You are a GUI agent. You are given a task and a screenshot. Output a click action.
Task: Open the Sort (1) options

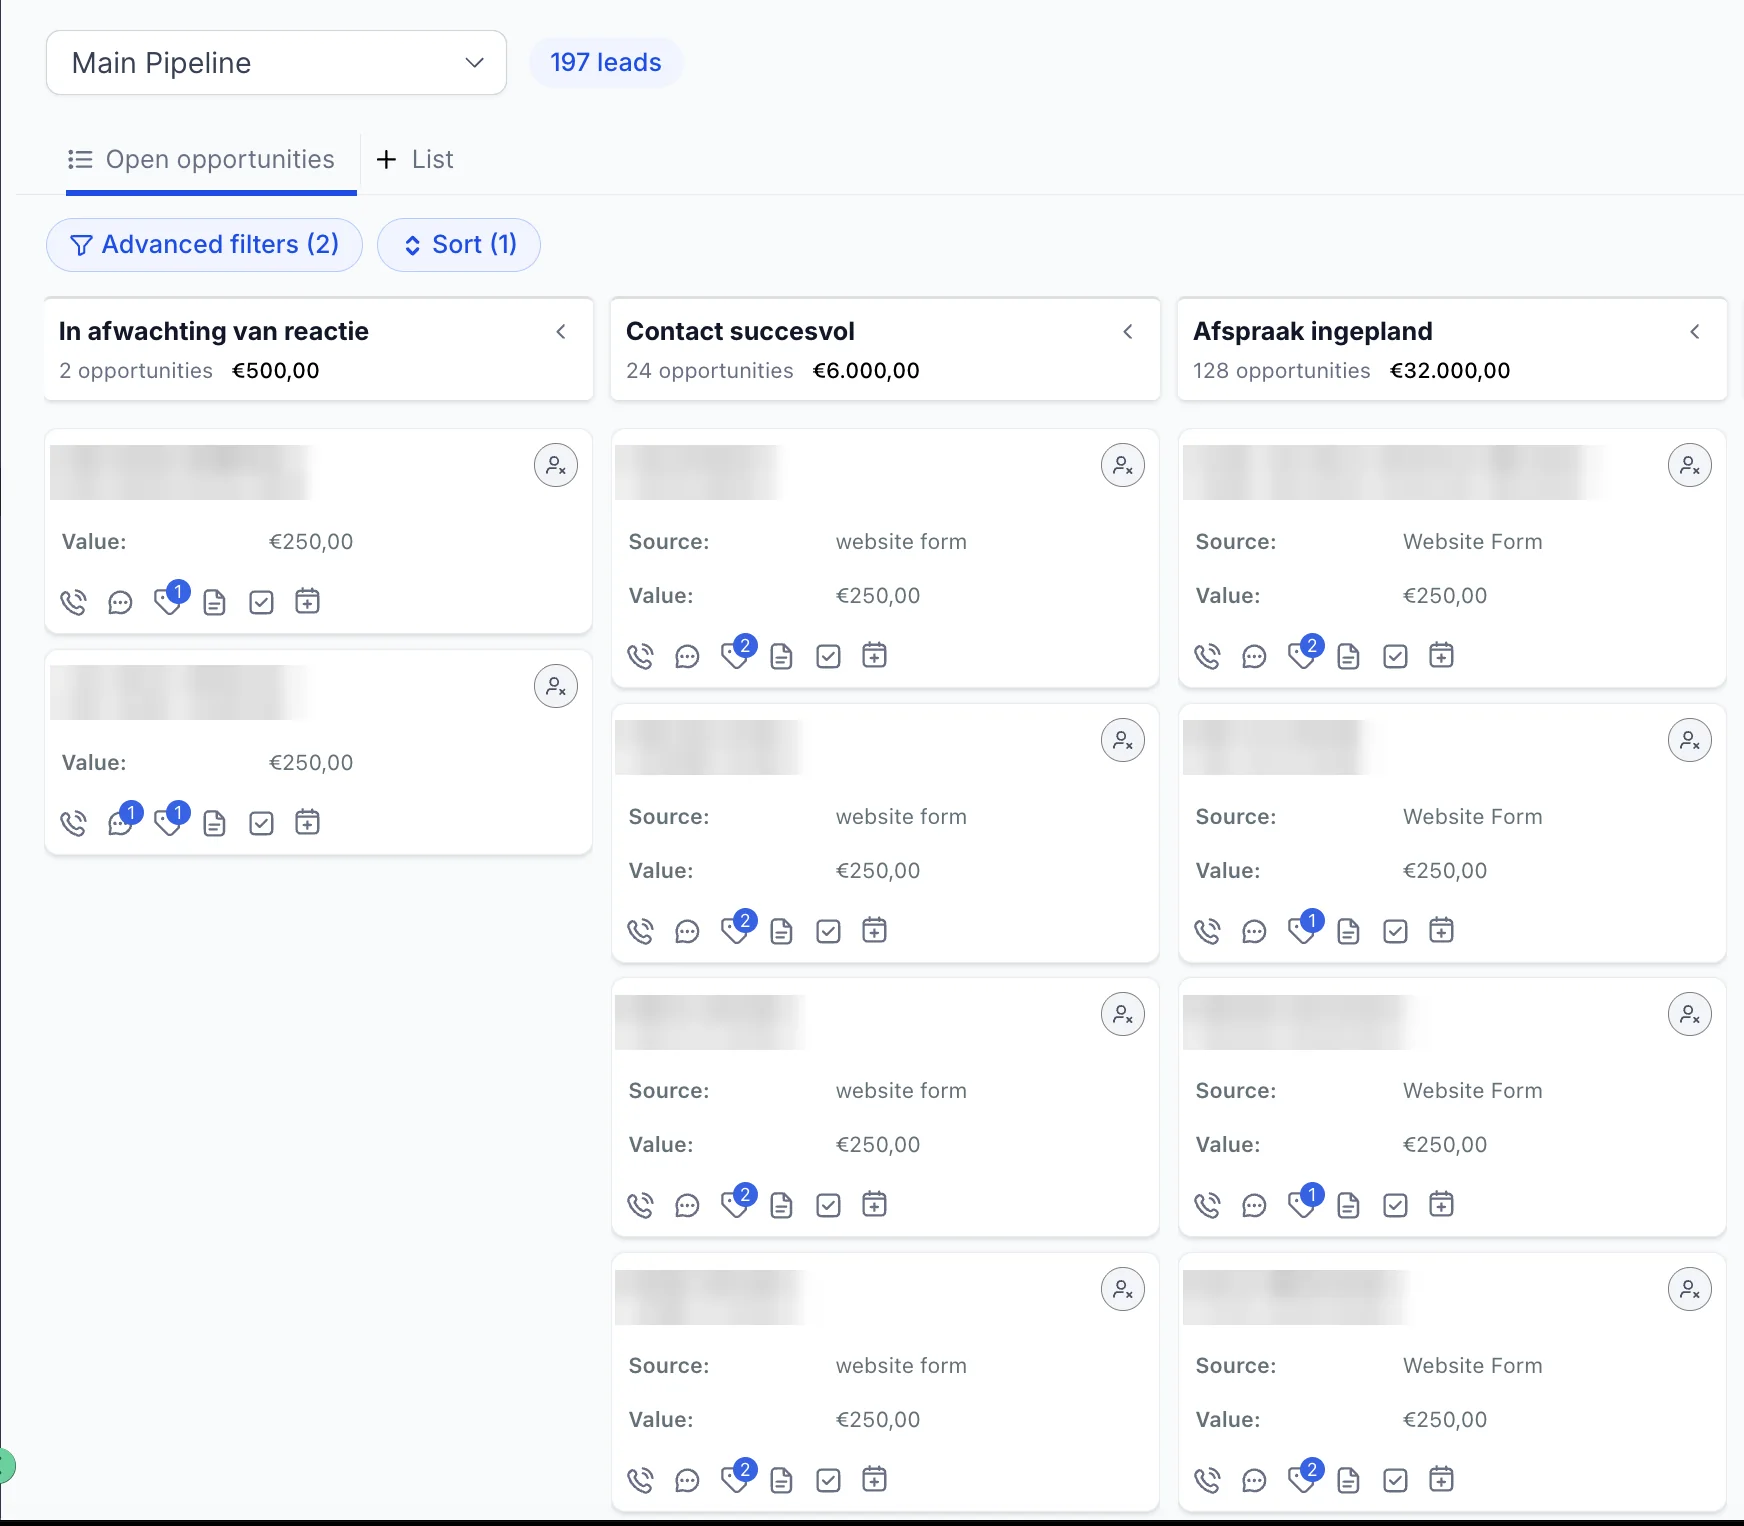coord(459,245)
